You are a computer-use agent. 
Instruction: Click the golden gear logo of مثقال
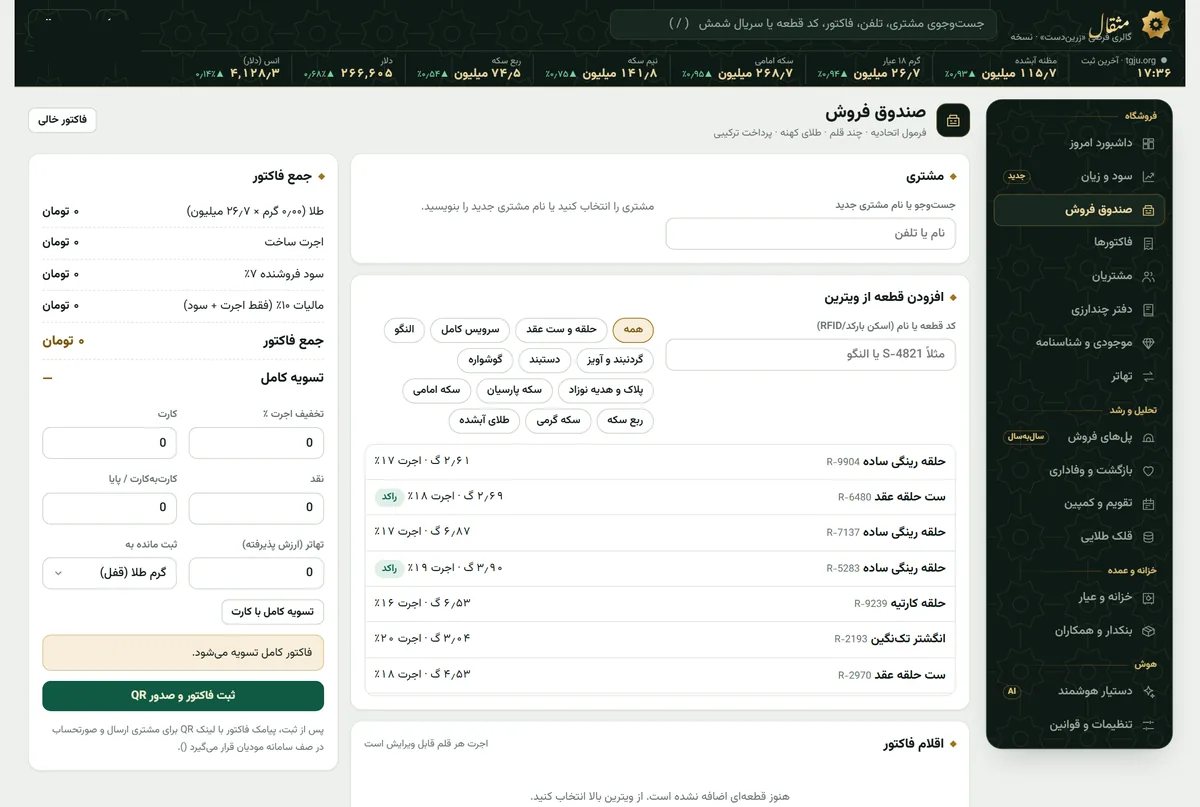pyautogui.click(x=1156, y=25)
